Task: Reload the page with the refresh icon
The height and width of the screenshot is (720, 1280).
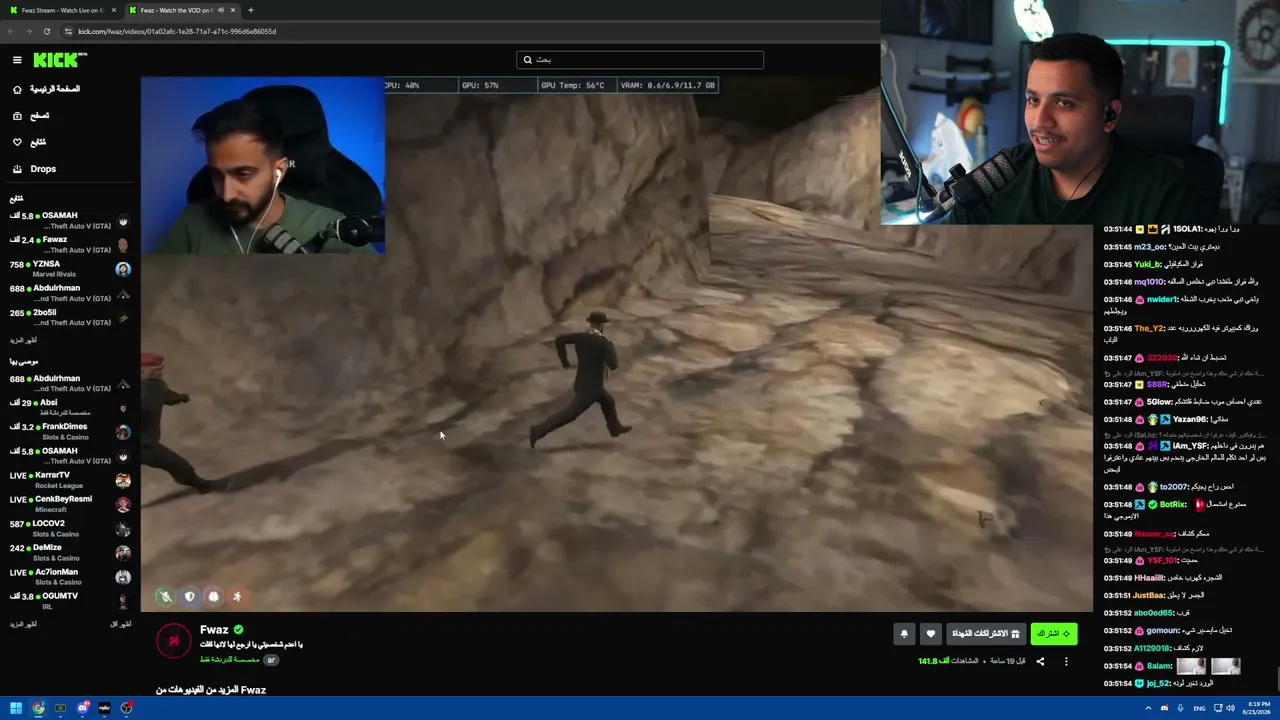Action: tap(46, 31)
